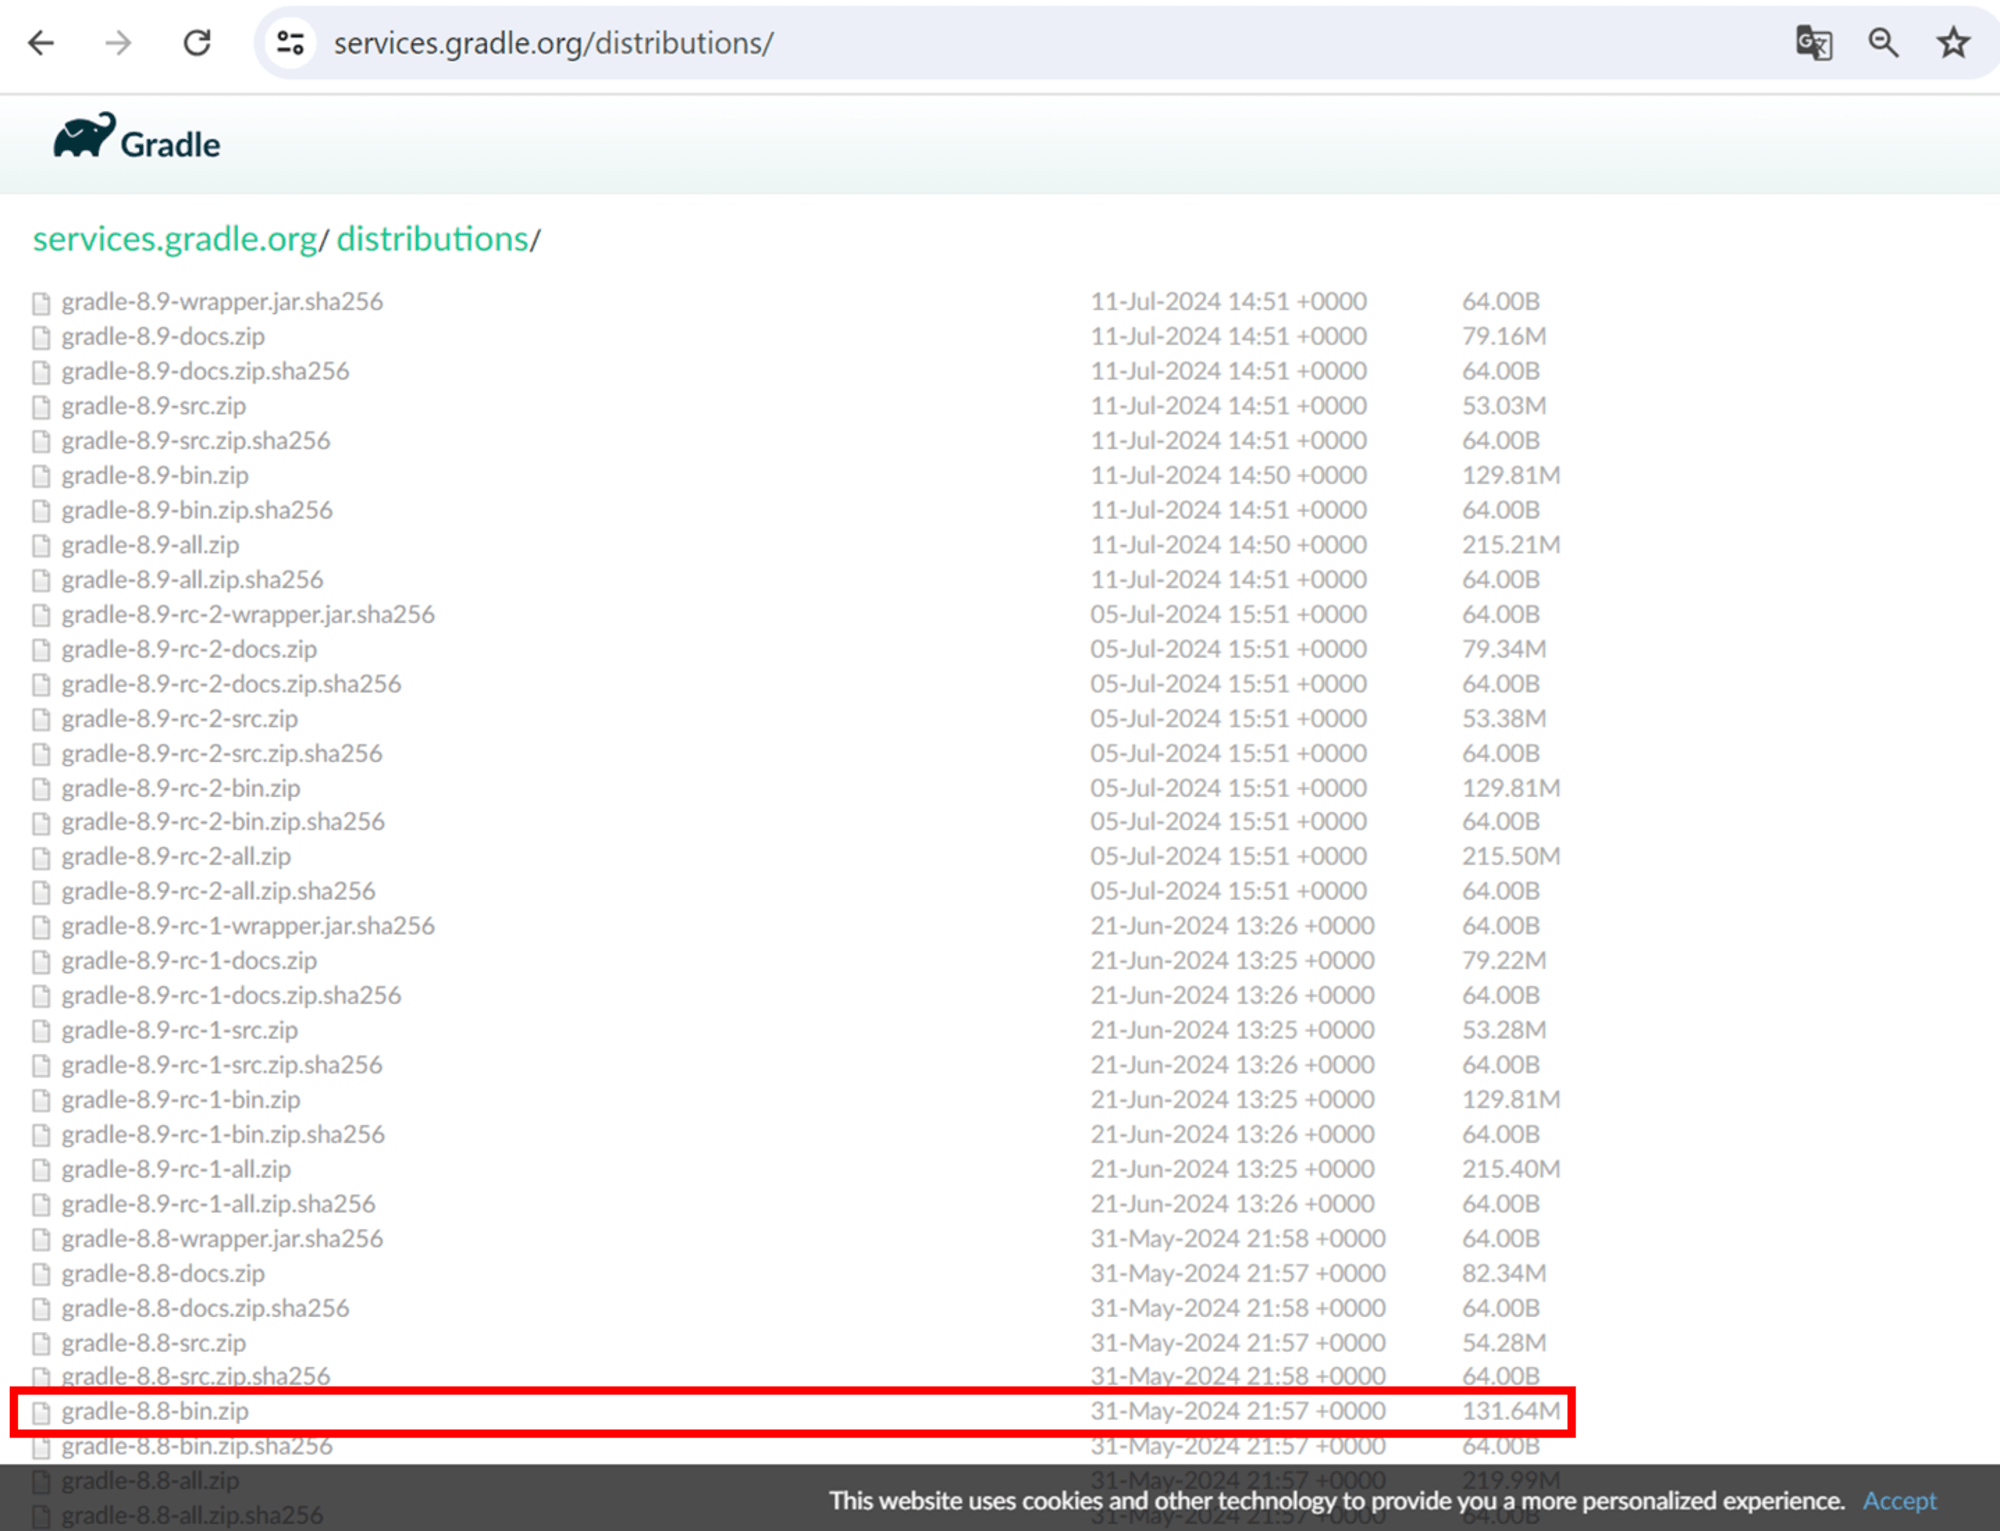Open gradle-8.9-rc-1-src.zip.sha256
This screenshot has height=1531, width=2000.
pos(222,1065)
